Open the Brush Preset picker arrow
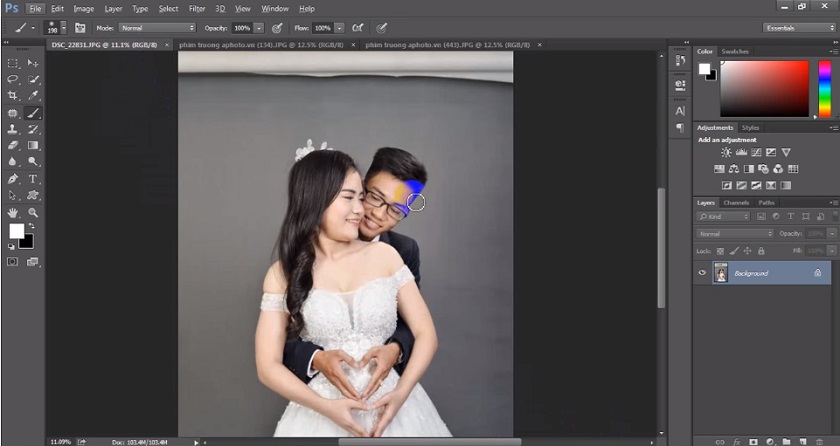The height and width of the screenshot is (446, 840). coord(64,28)
